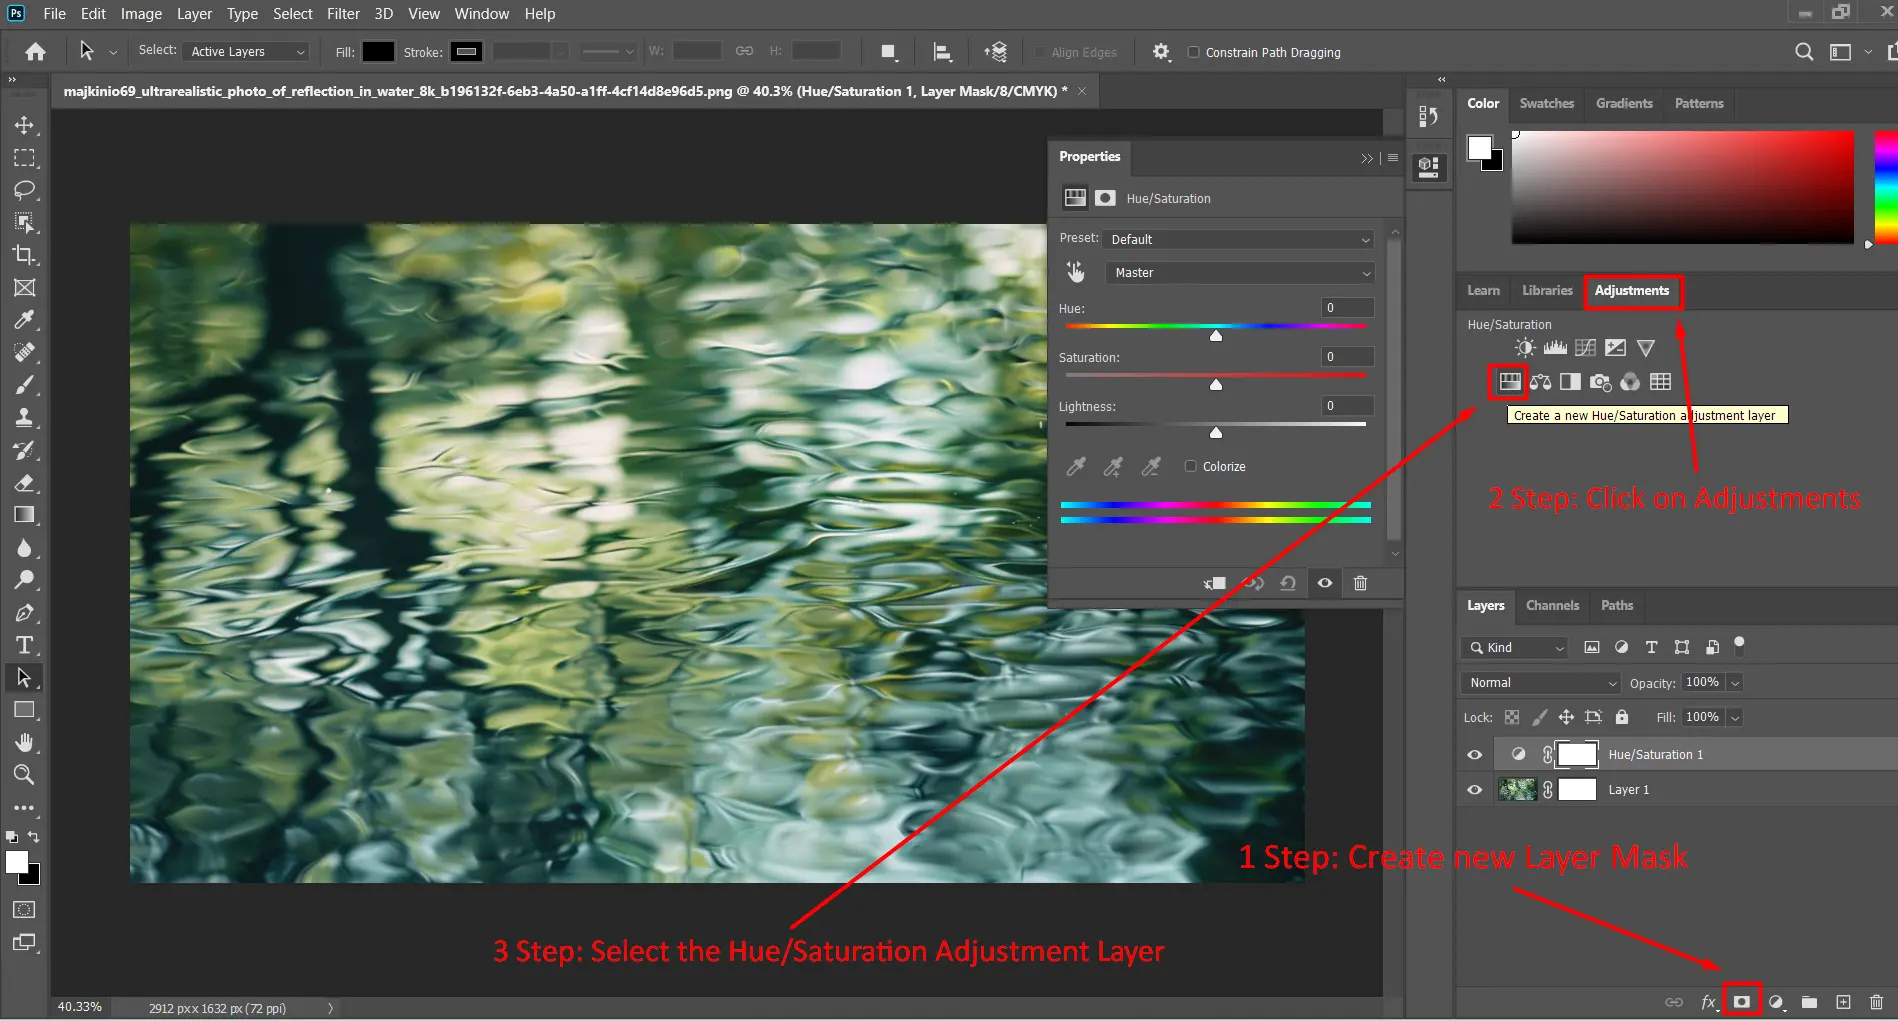The width and height of the screenshot is (1898, 1021).
Task: Toggle clip adjustment to layer below
Action: 1215,583
